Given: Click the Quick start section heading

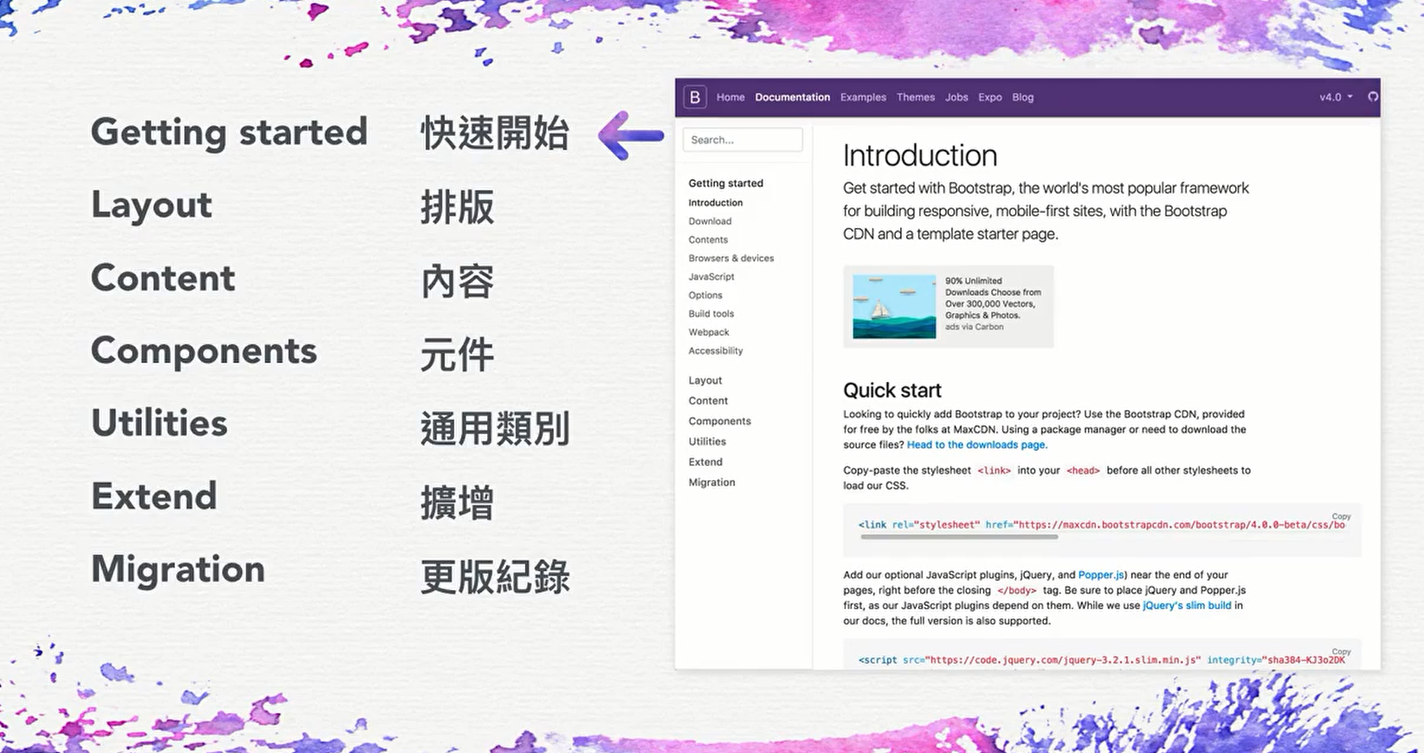Looking at the screenshot, I should [x=892, y=391].
